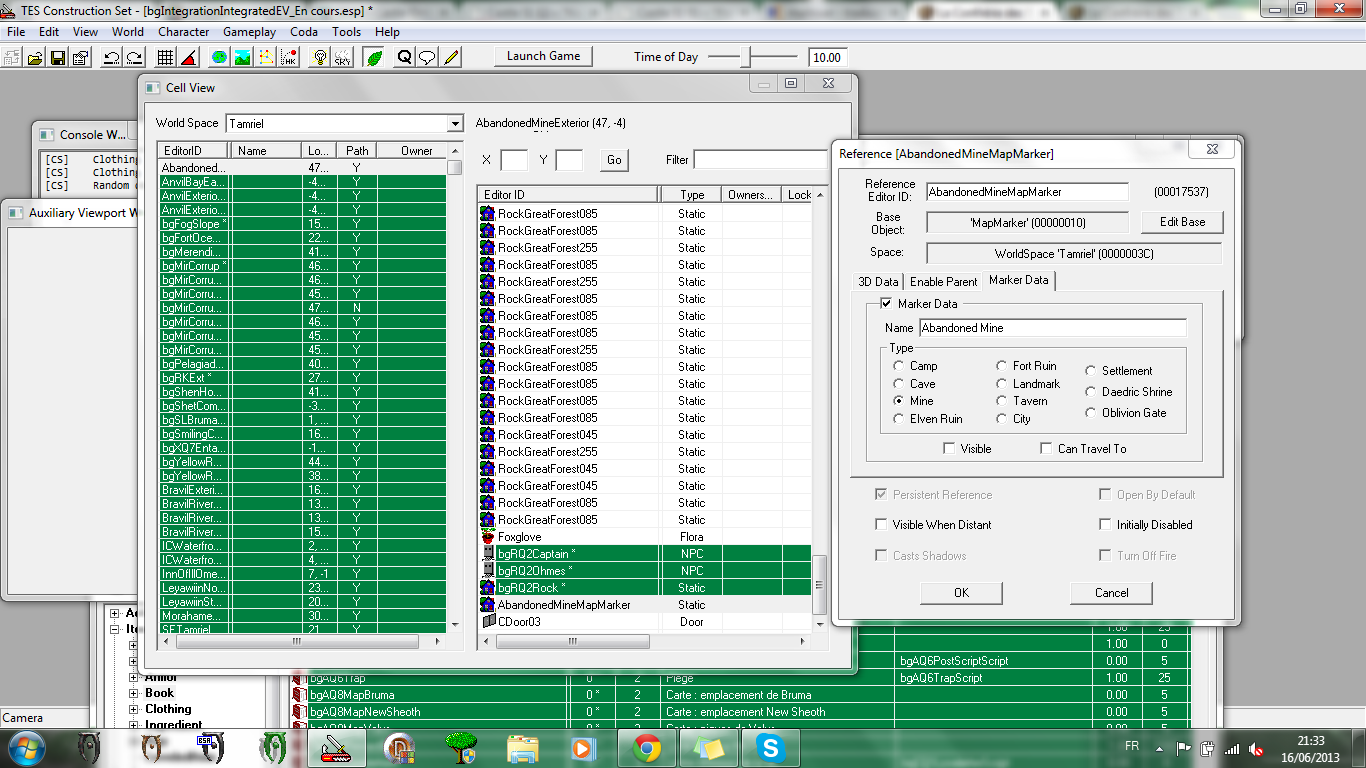Toggle the Snap to Angle red triangle icon
This screenshot has height=768, width=1366.
188,57
